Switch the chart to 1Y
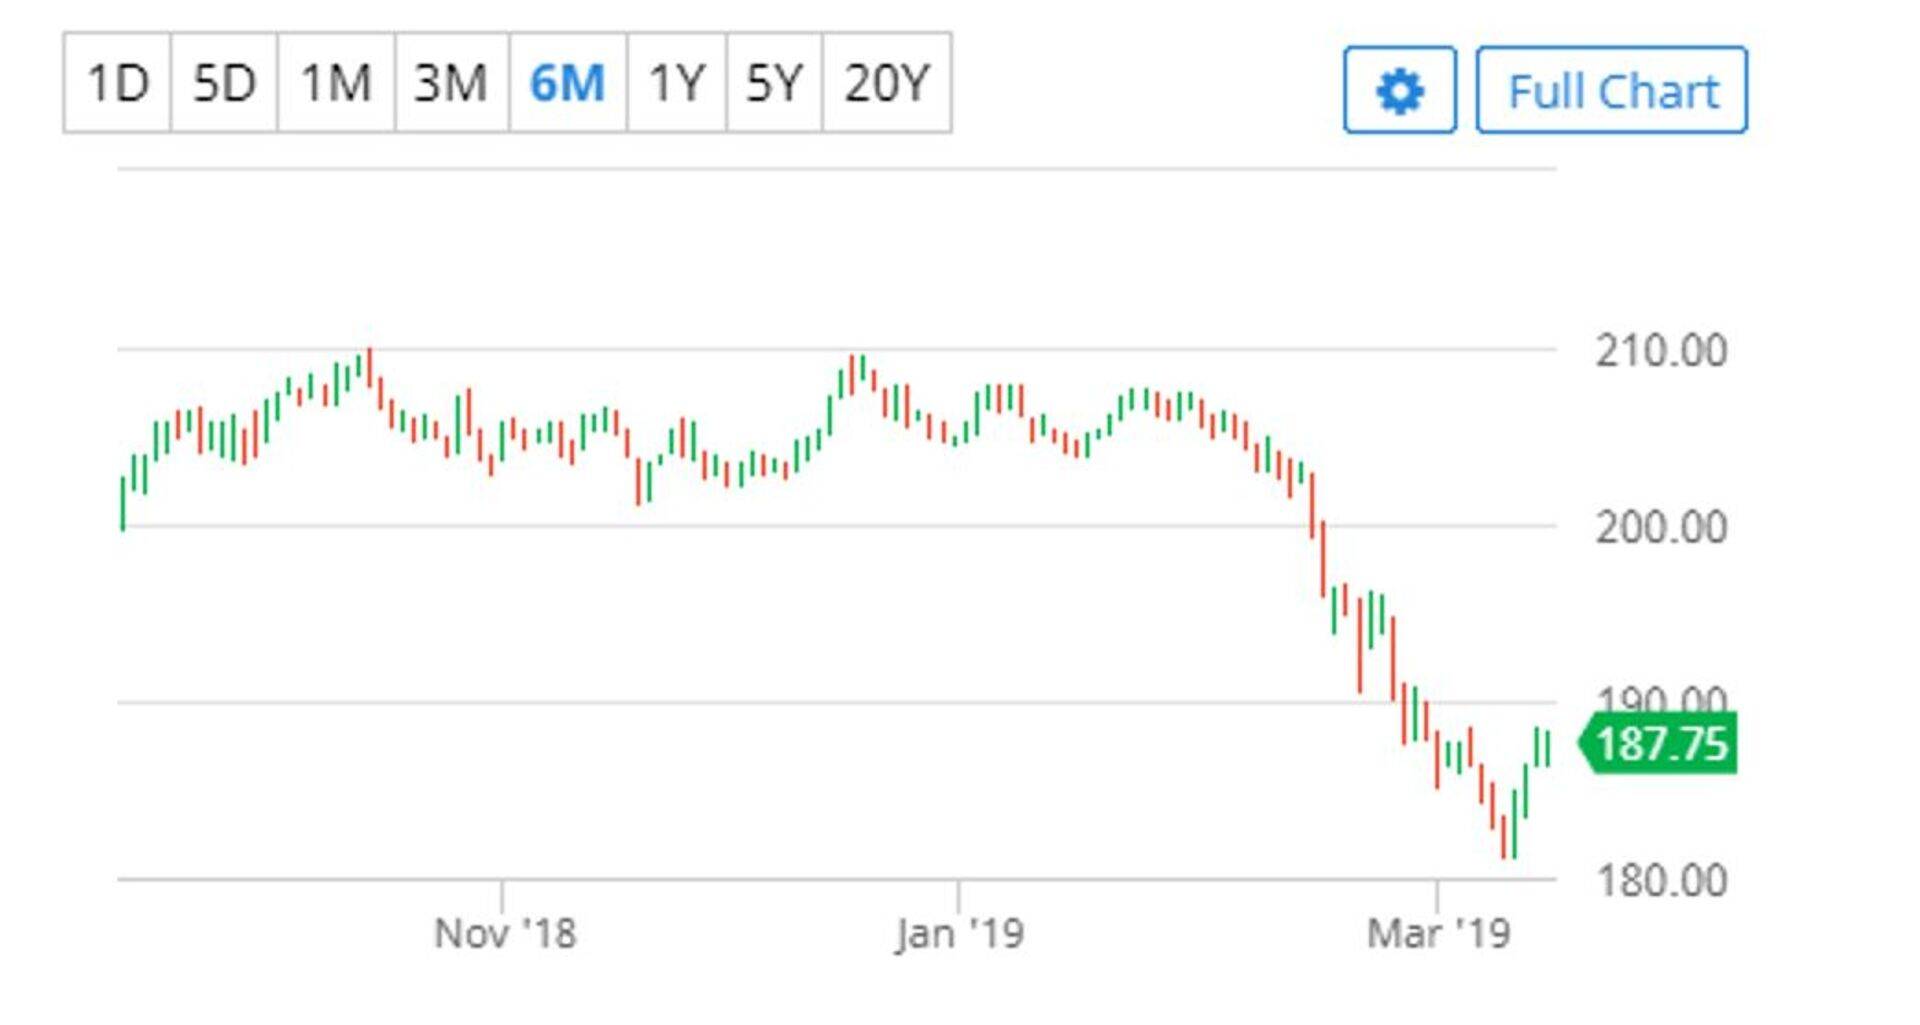The height and width of the screenshot is (1025, 1920). point(677,82)
